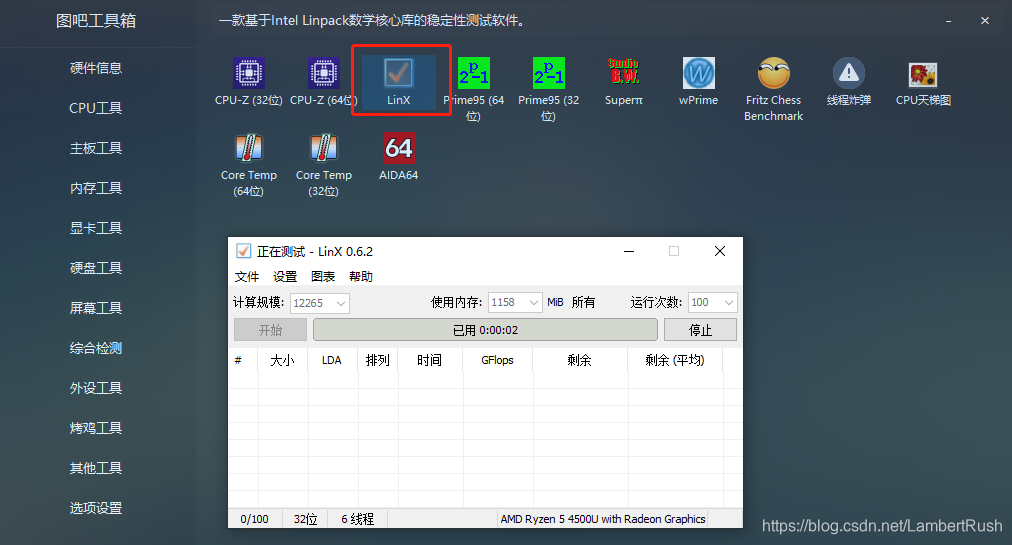Viewport: 1012px width, 545px height.
Task: Select 显卡工具 in sidebar
Action: pyautogui.click(x=96, y=228)
